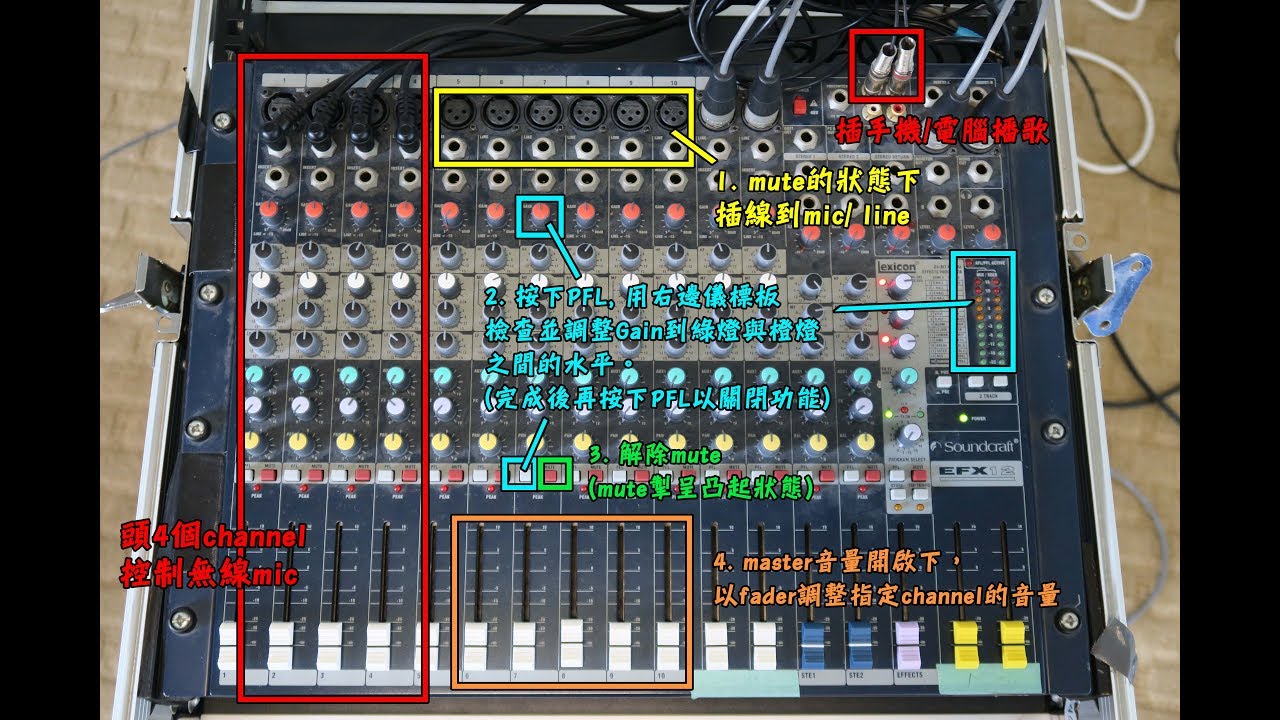Move the channel 9 fader
1280x720 pixels.
(x=620, y=645)
